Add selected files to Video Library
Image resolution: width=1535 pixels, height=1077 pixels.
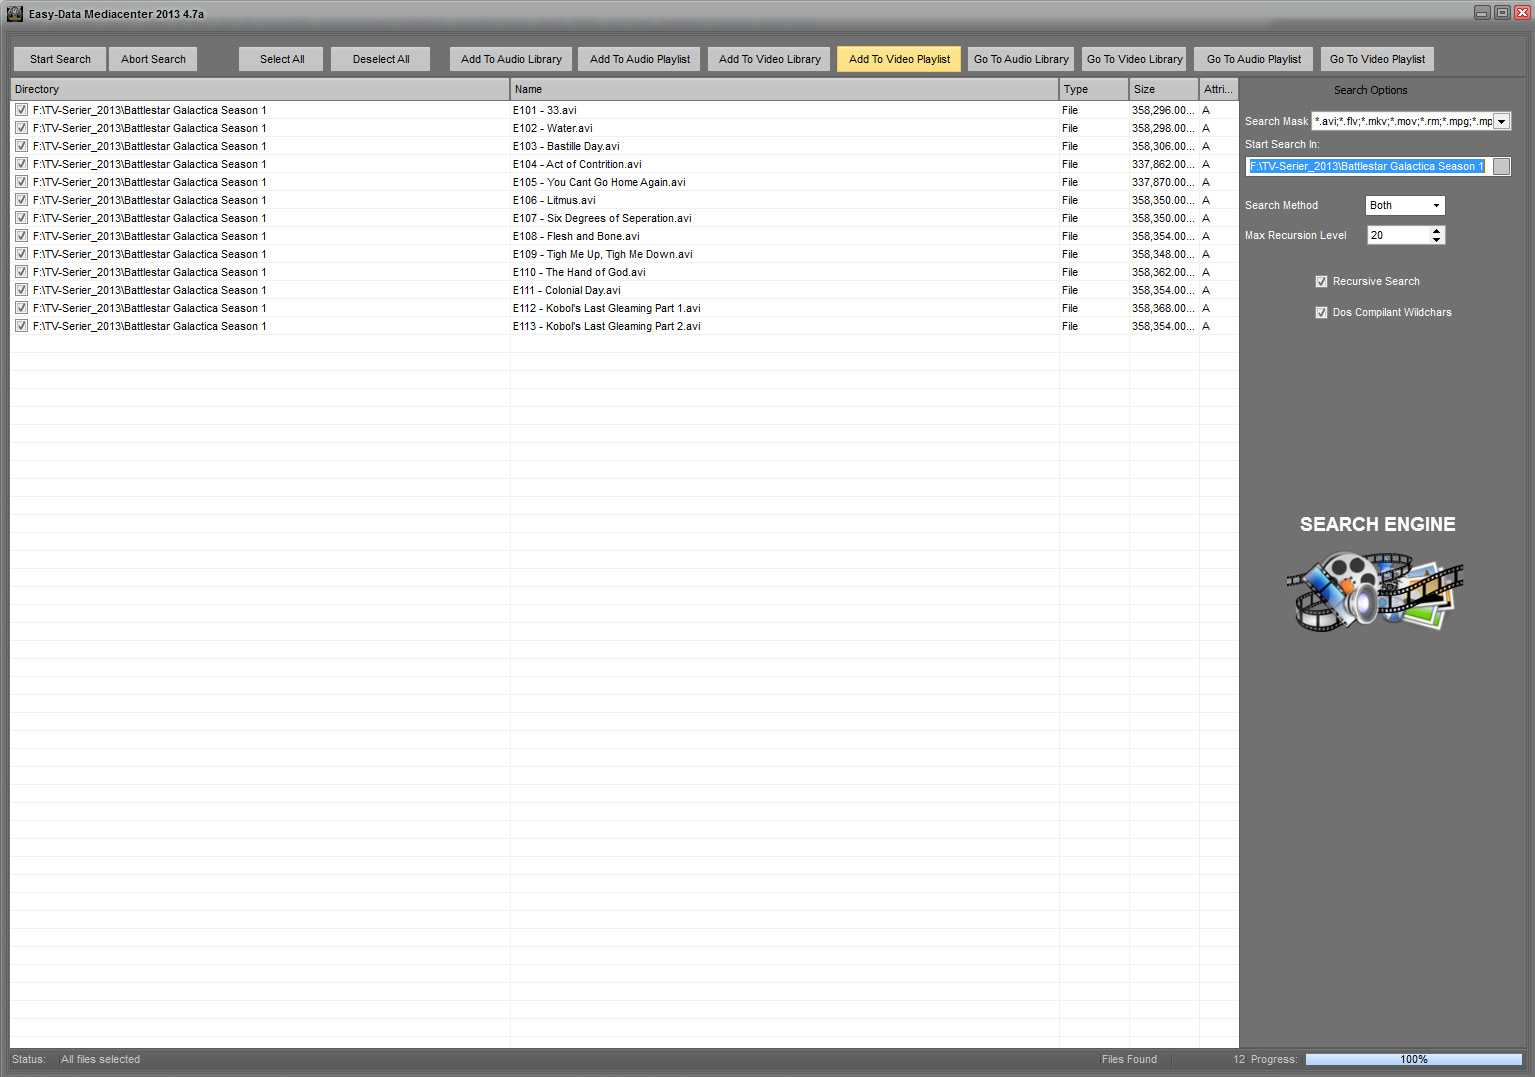click(769, 59)
